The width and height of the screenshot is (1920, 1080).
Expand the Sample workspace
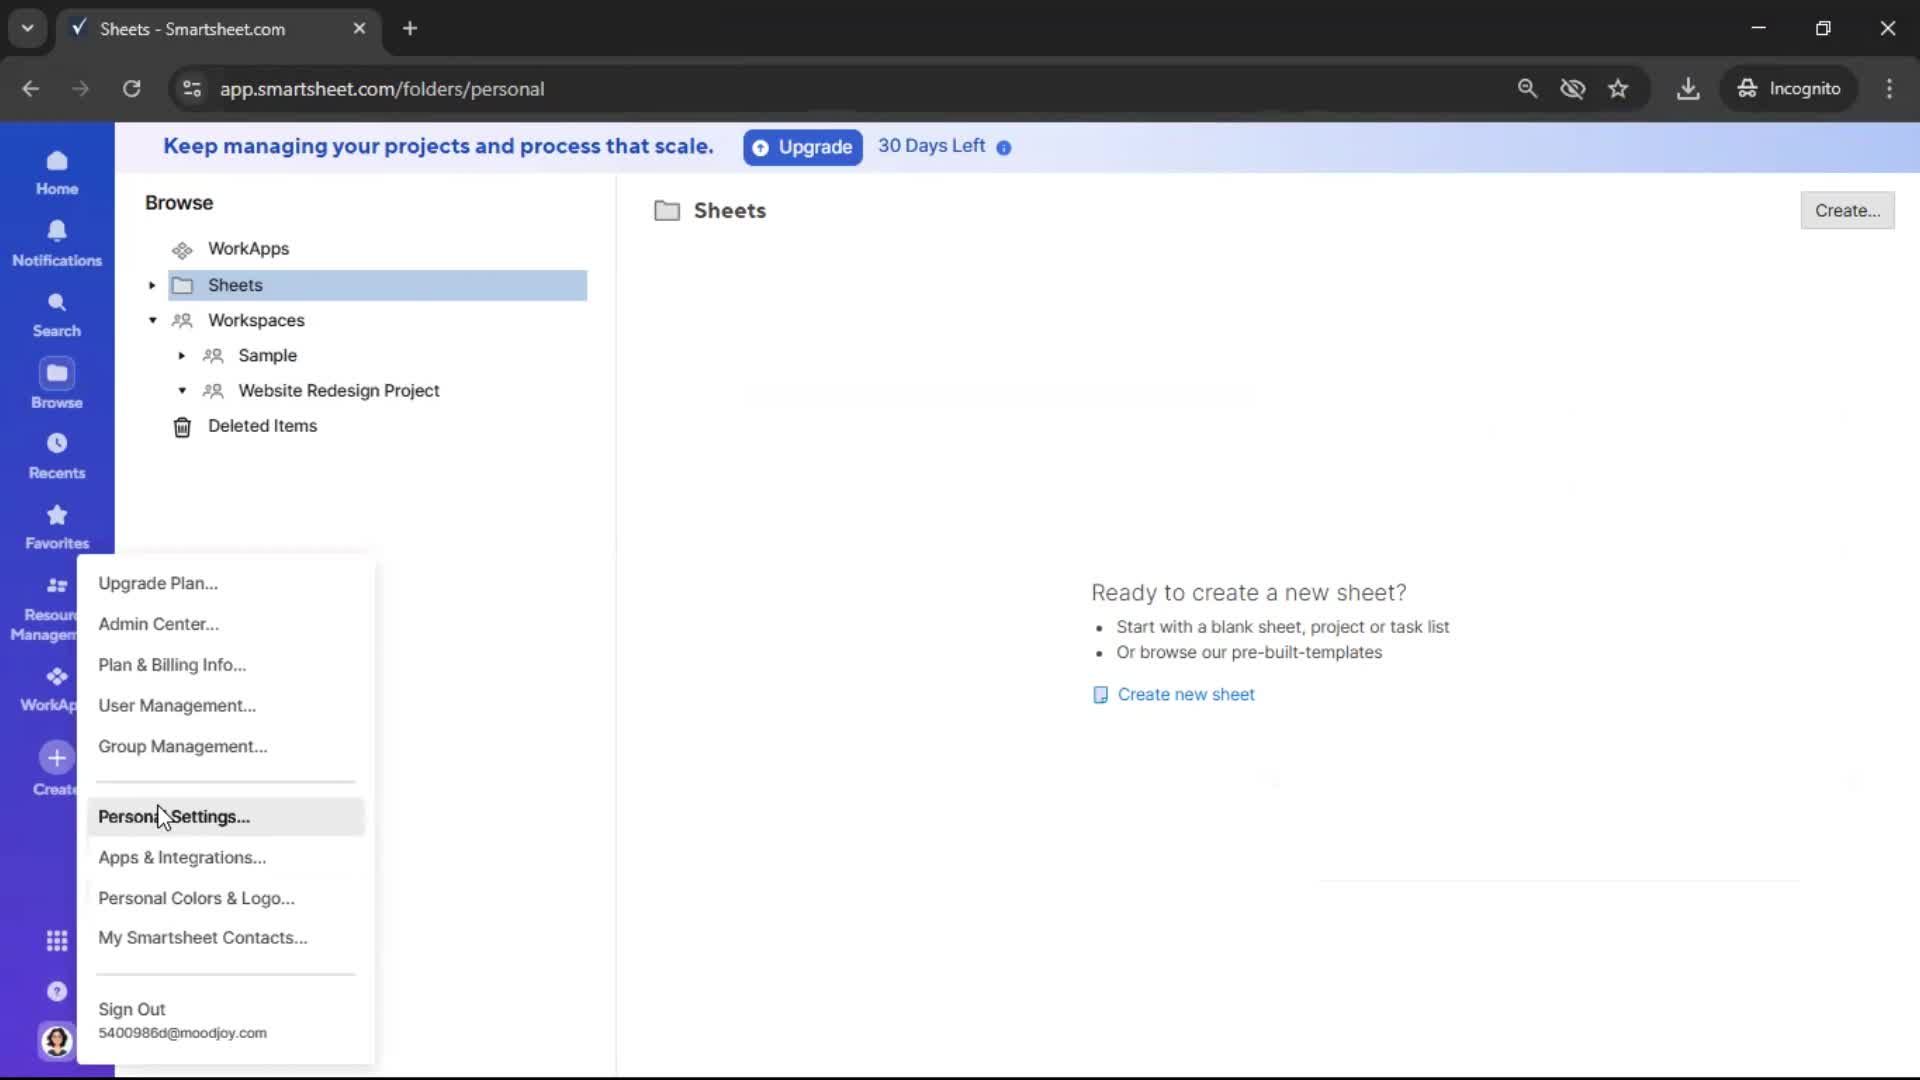(181, 355)
